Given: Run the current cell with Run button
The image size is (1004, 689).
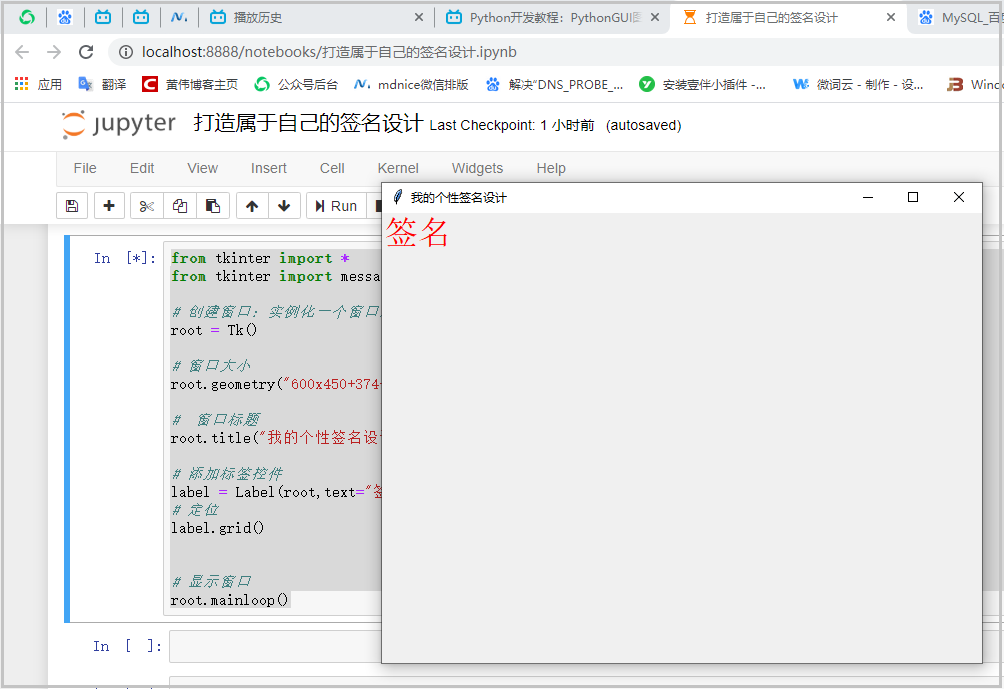Looking at the screenshot, I should pyautogui.click(x=337, y=205).
